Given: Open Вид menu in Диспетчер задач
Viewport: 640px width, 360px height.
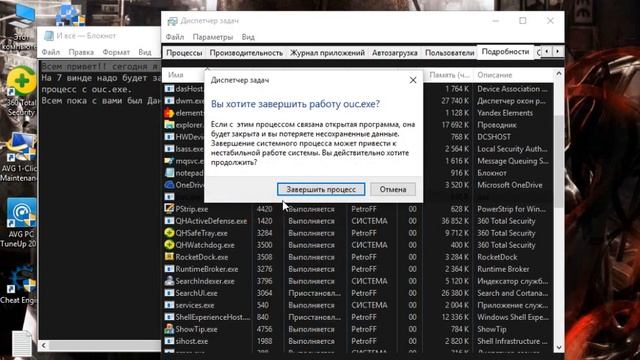Looking at the screenshot, I should (x=248, y=37).
